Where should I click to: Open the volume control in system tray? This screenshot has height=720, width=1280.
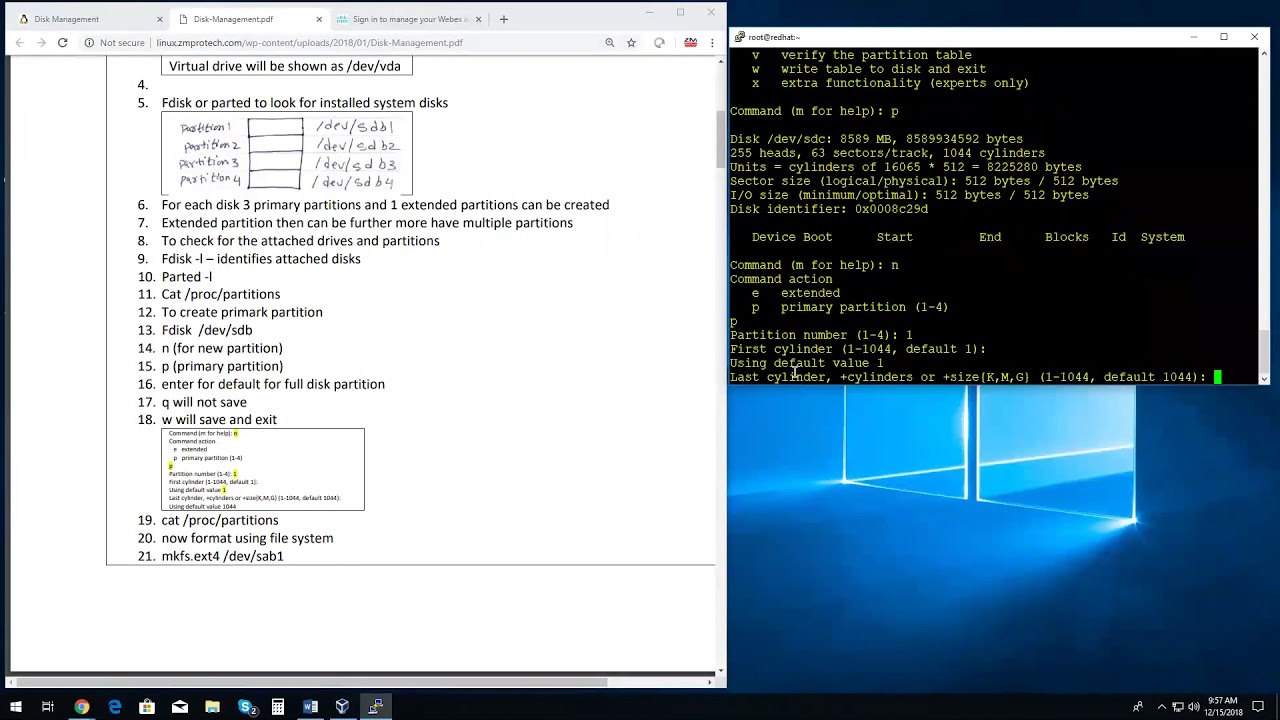point(1193,707)
